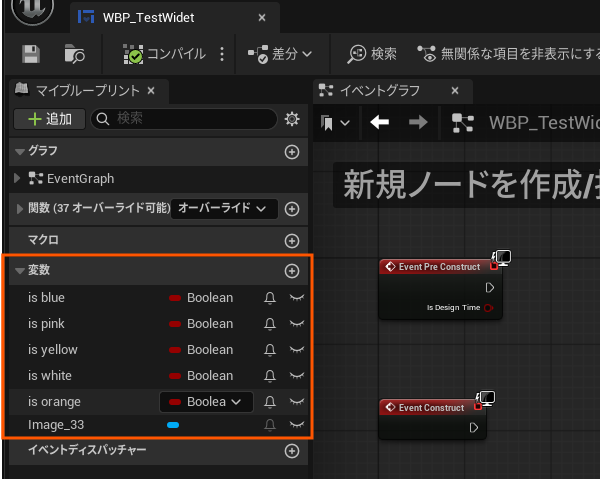Add a new macro with plus icon
Screen dimensions: 600x479
click(292, 240)
